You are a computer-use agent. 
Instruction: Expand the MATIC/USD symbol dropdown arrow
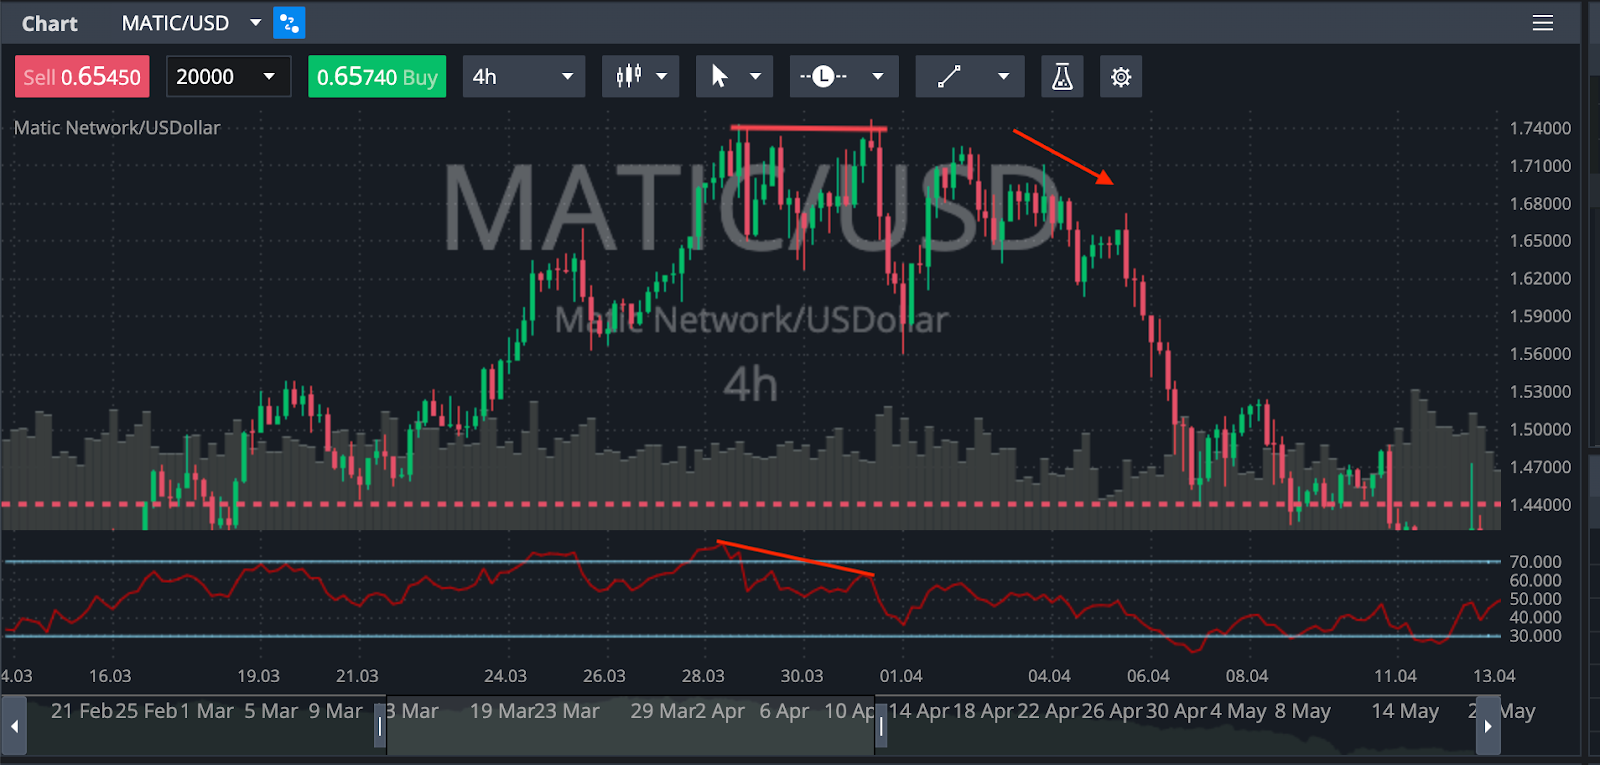[x=255, y=23]
